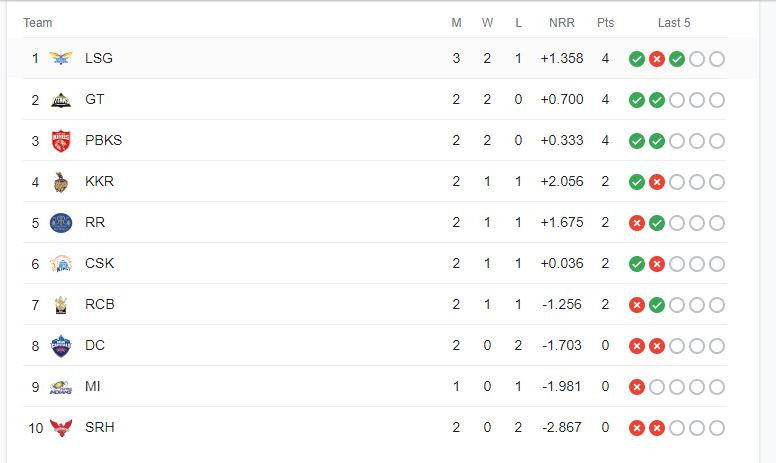Click the red PBKS shield logo
This screenshot has height=463, width=776.
pyautogui.click(x=61, y=140)
